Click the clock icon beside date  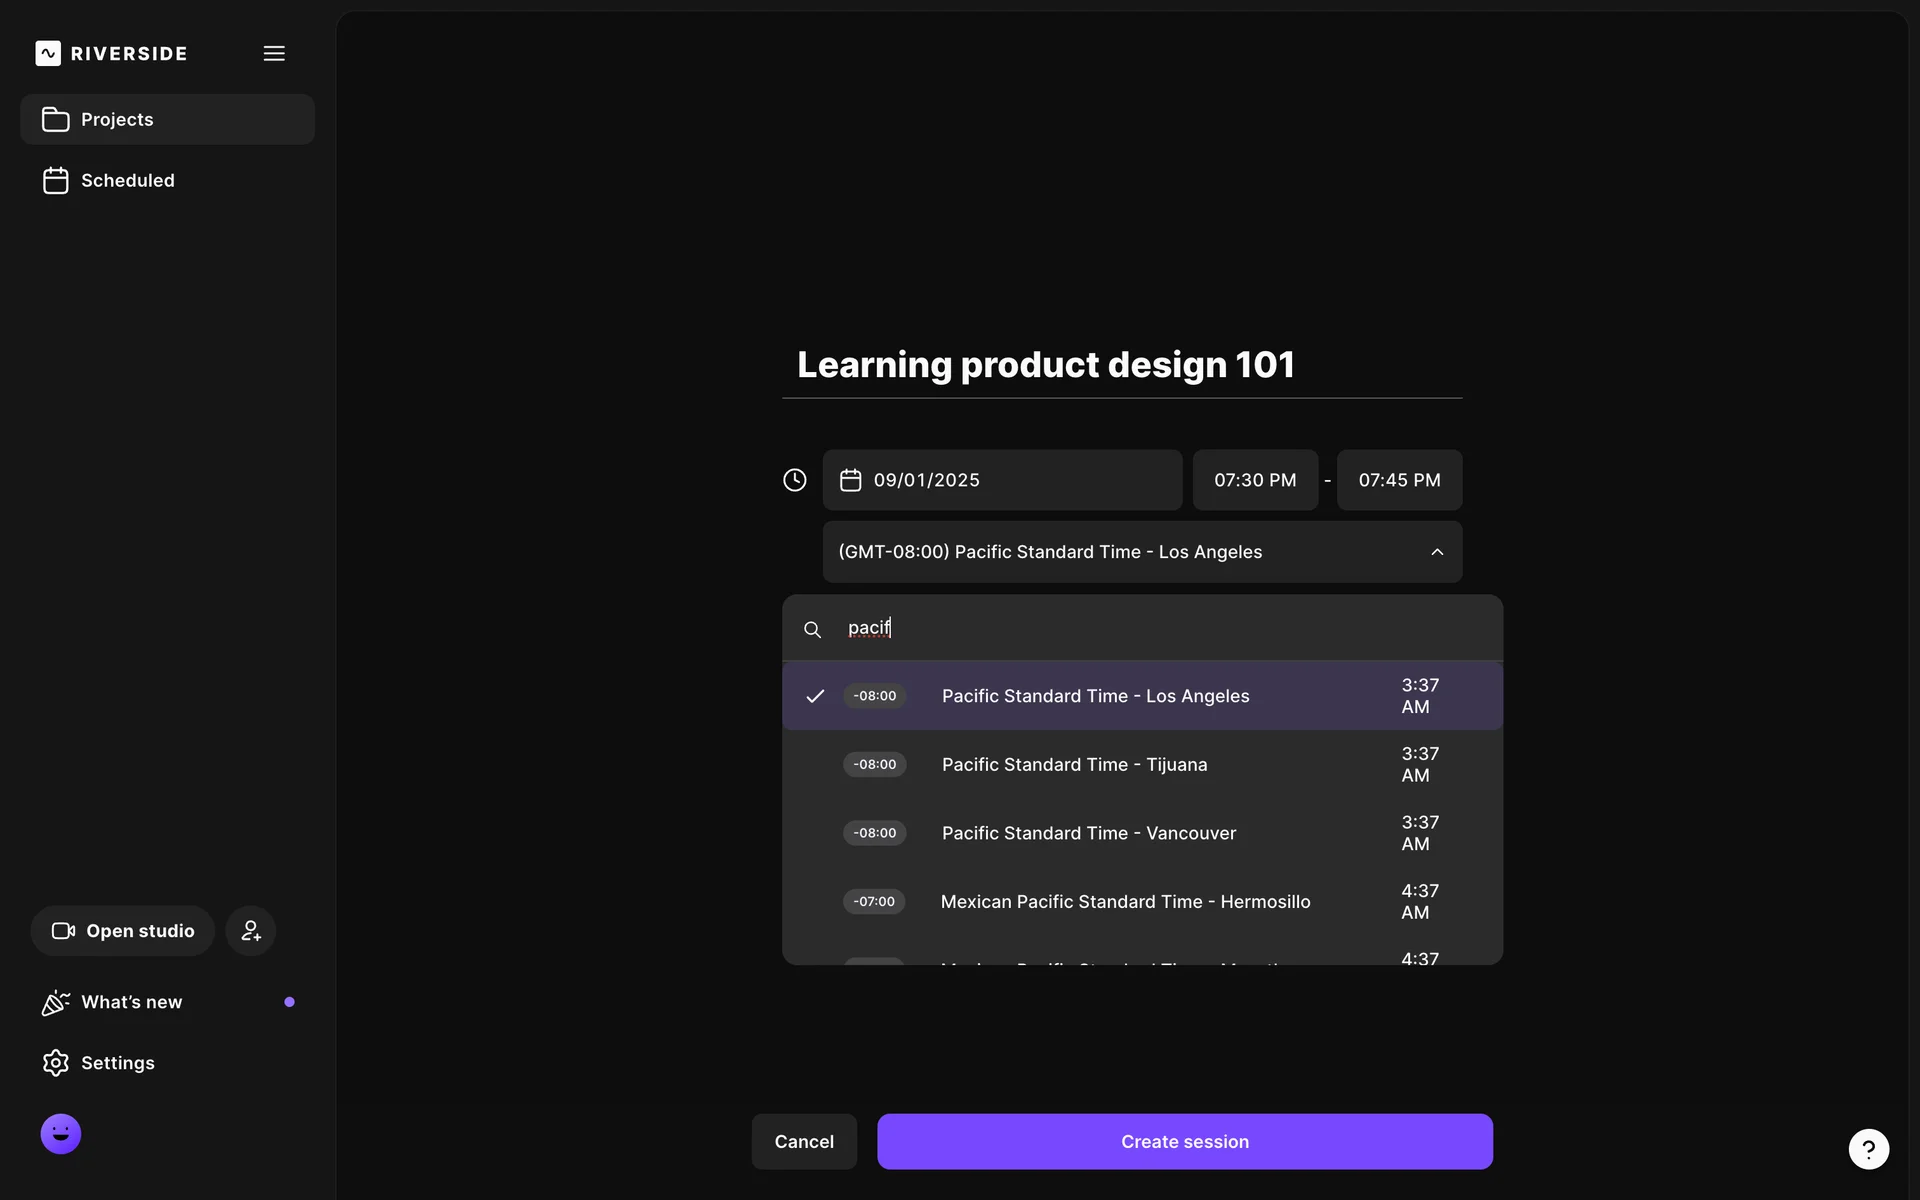(x=795, y=480)
